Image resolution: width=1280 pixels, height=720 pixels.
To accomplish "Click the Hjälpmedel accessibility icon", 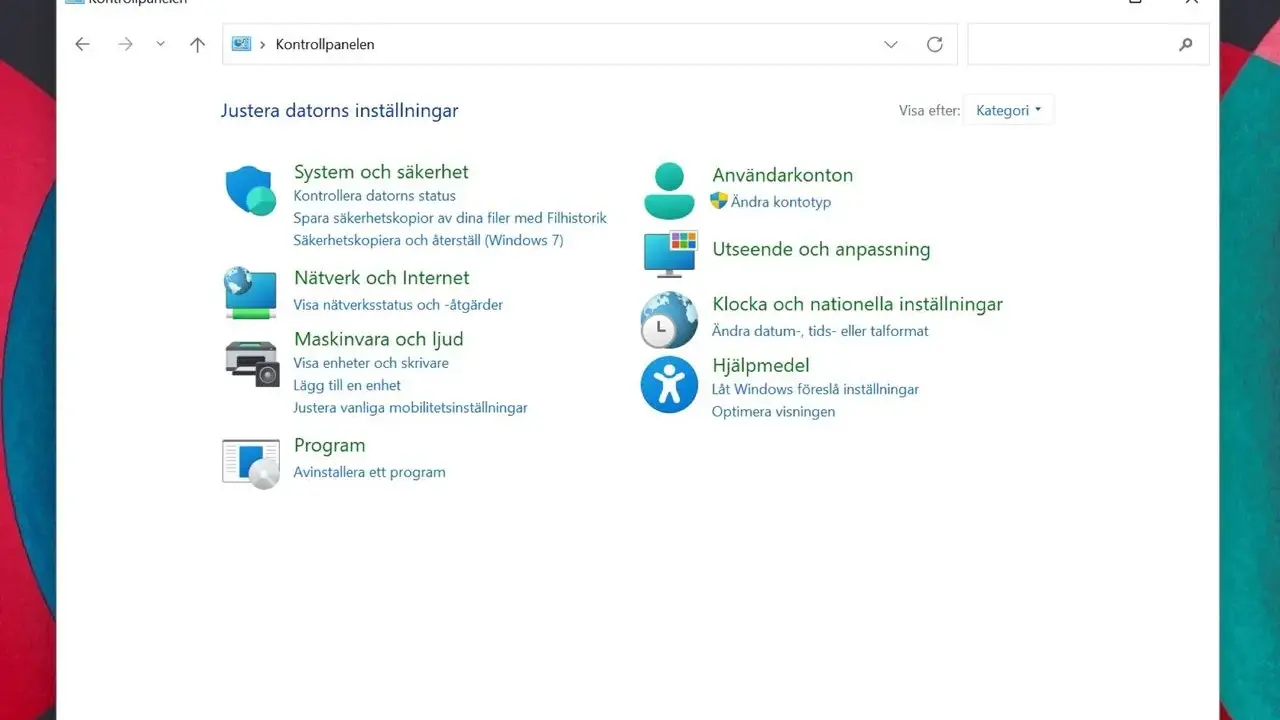I will click(x=669, y=385).
